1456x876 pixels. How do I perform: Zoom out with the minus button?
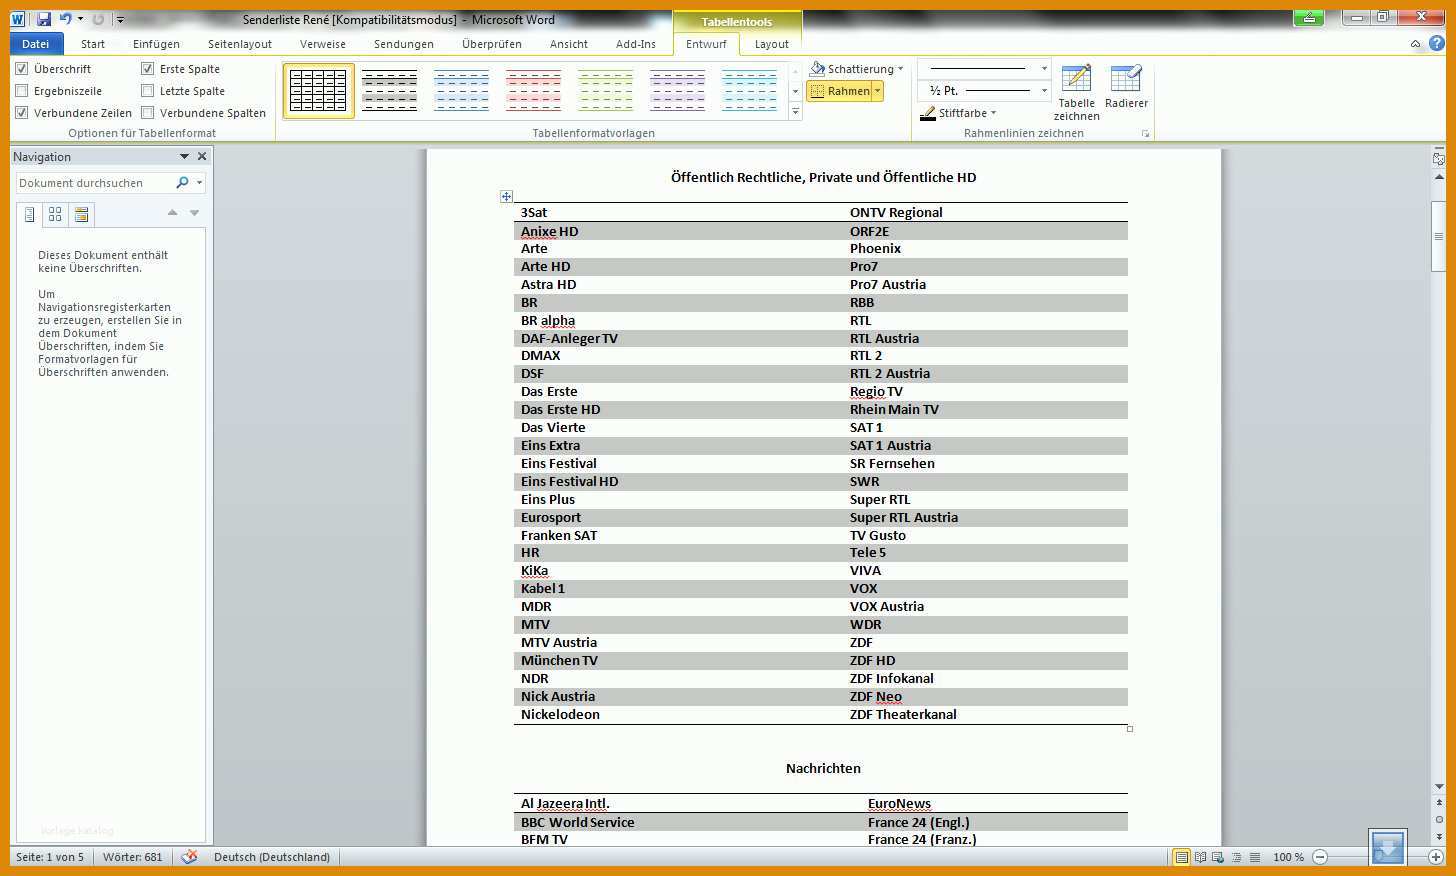tap(1320, 857)
